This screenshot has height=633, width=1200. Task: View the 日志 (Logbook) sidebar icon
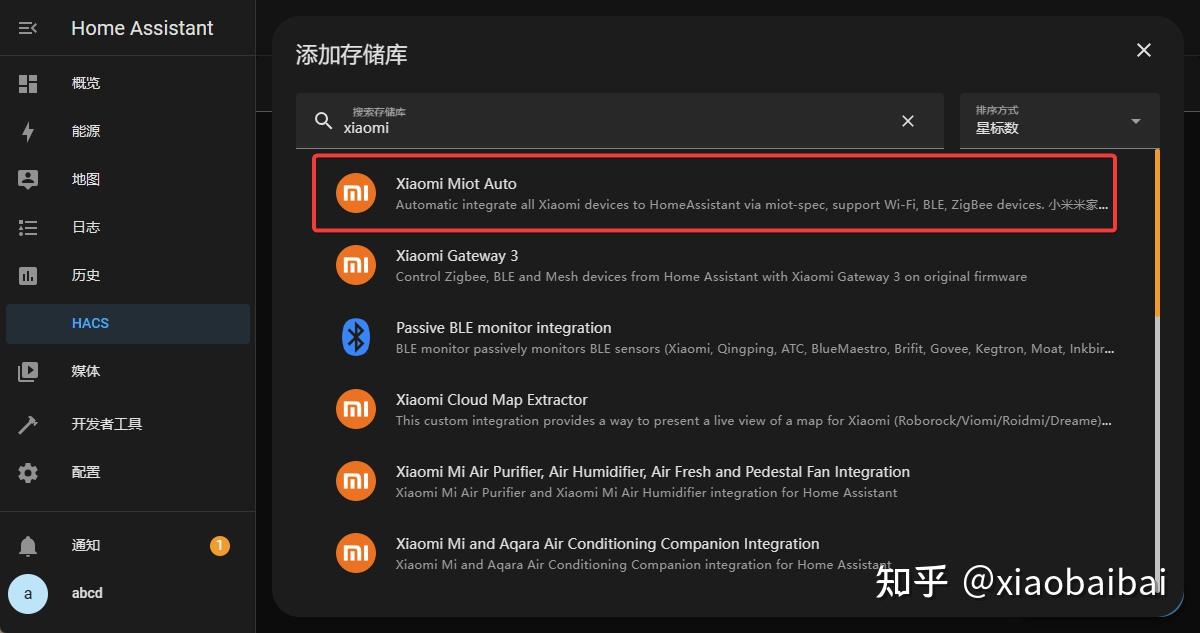click(x=28, y=227)
